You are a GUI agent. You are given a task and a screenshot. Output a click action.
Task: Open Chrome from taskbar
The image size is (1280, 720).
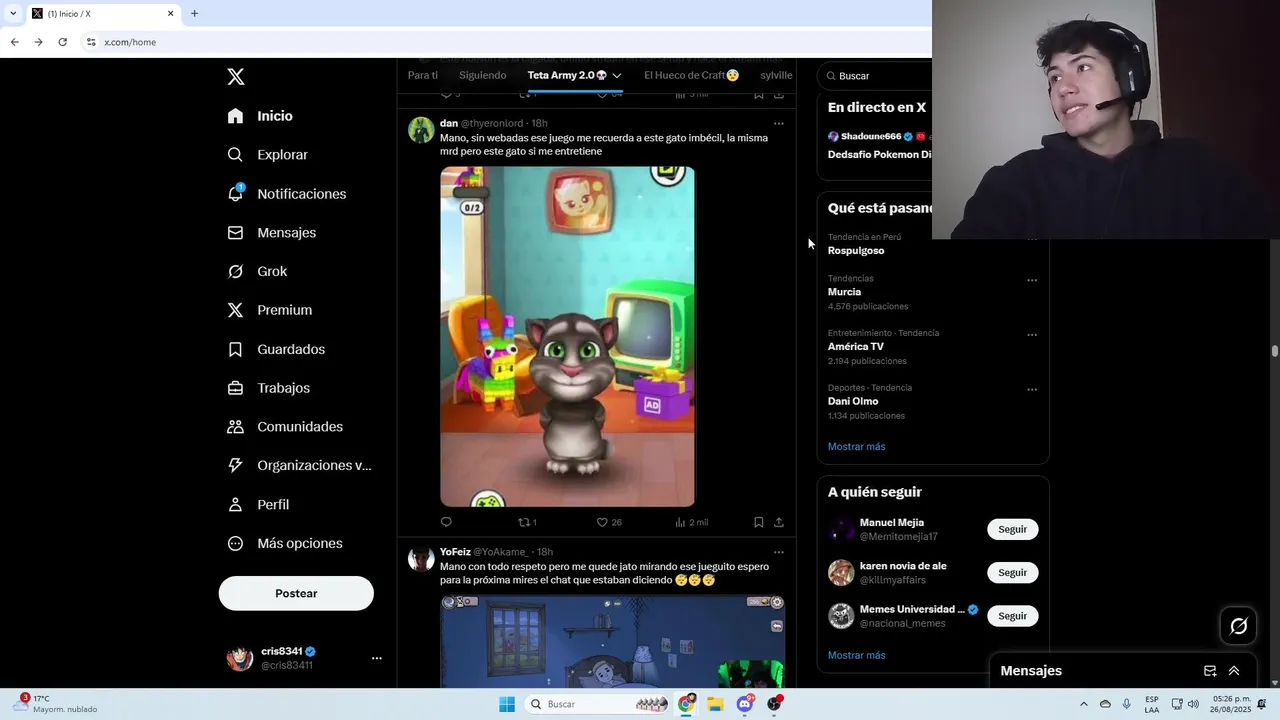[x=686, y=704]
